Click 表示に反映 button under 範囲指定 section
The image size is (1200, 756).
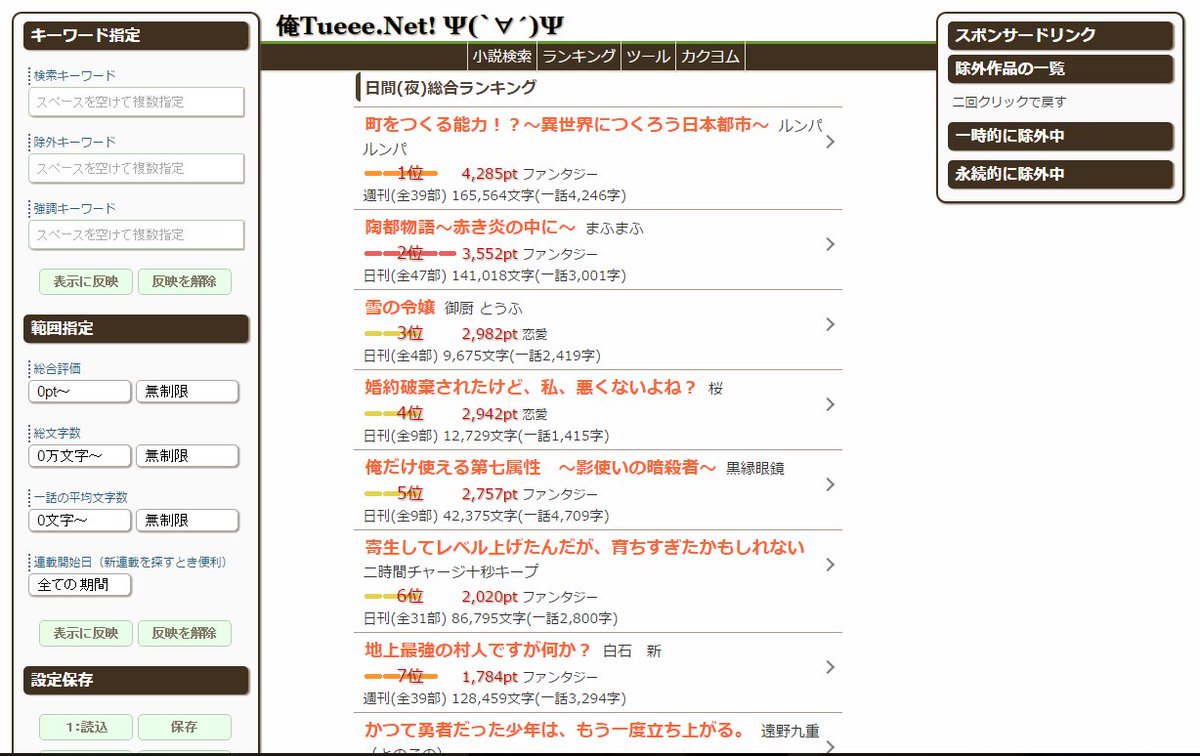(x=85, y=633)
